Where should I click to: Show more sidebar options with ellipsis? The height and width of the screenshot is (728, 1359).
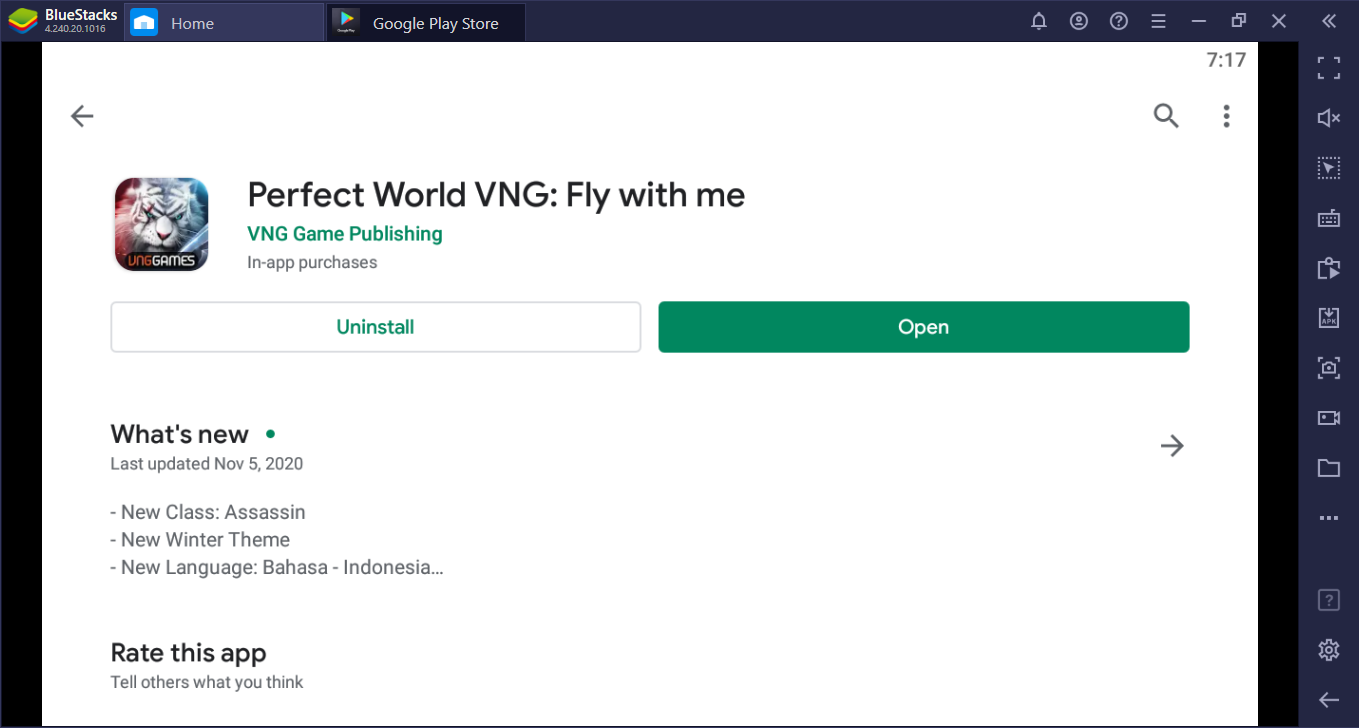[x=1328, y=518]
